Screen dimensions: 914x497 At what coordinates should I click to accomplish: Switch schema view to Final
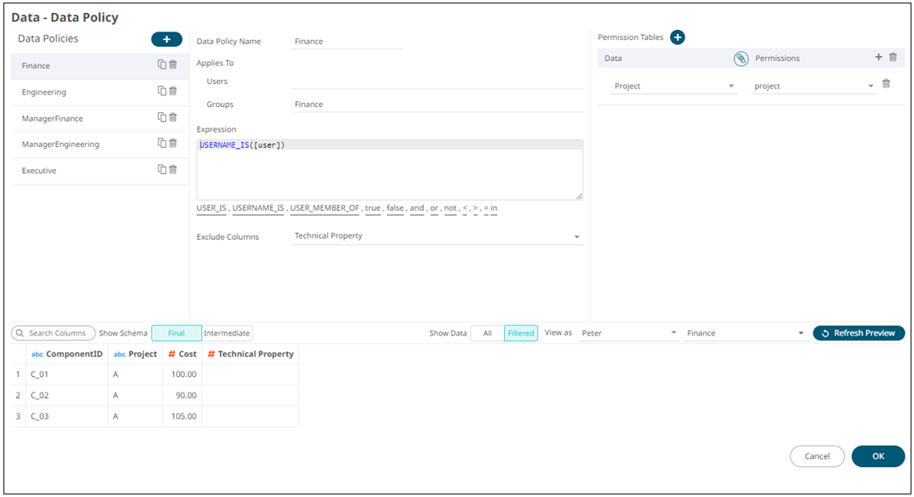(176, 333)
